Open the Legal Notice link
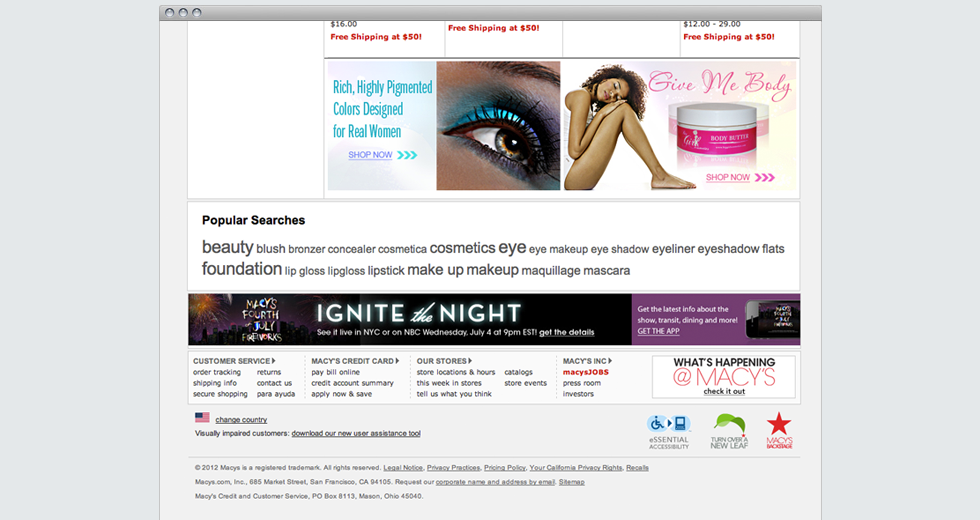Screen dimensions: 980x520 pos(403,468)
